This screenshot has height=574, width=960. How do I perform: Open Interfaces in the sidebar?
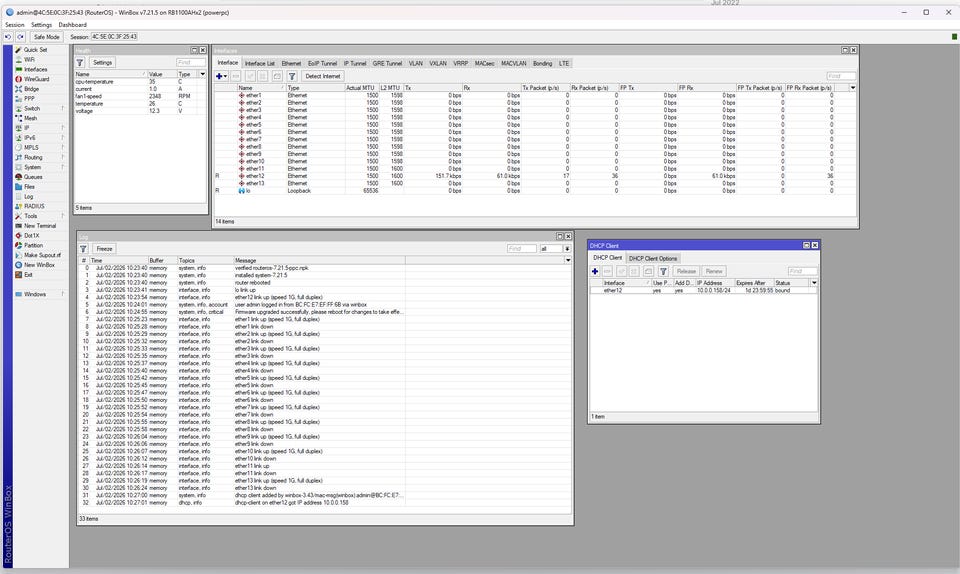pyautogui.click(x=36, y=69)
